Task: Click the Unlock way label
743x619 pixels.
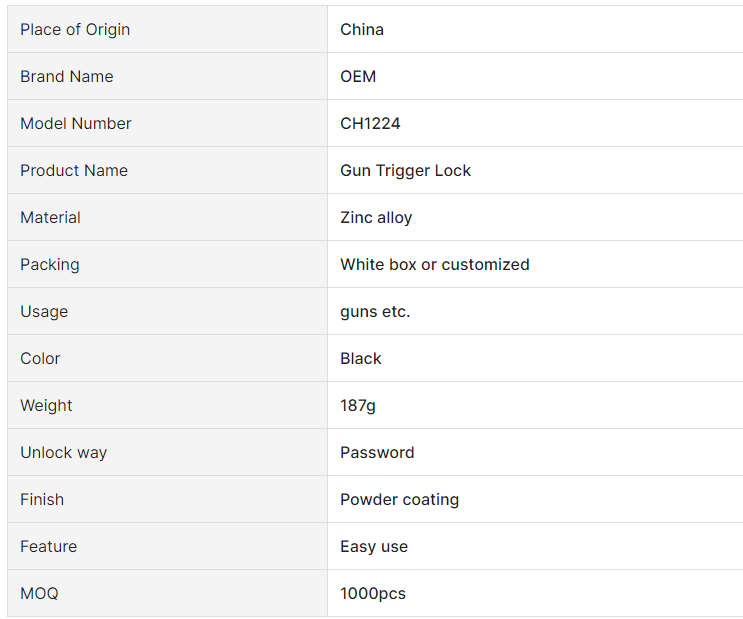Action: pos(63,453)
